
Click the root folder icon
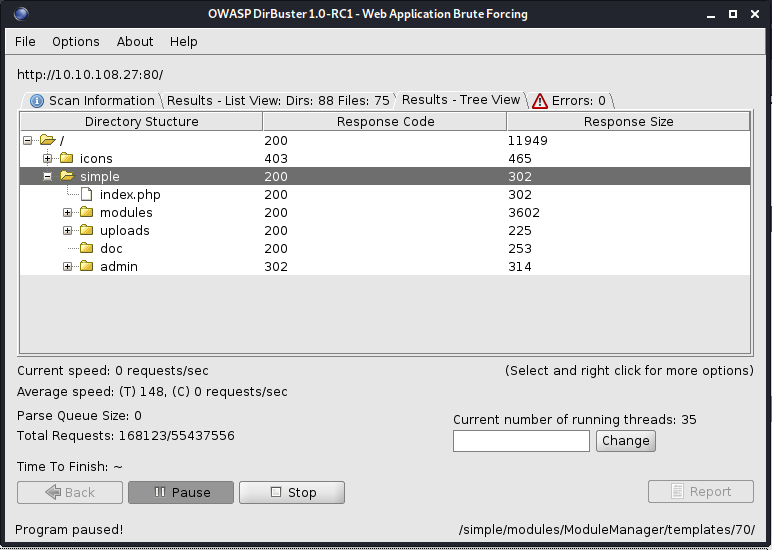point(47,141)
